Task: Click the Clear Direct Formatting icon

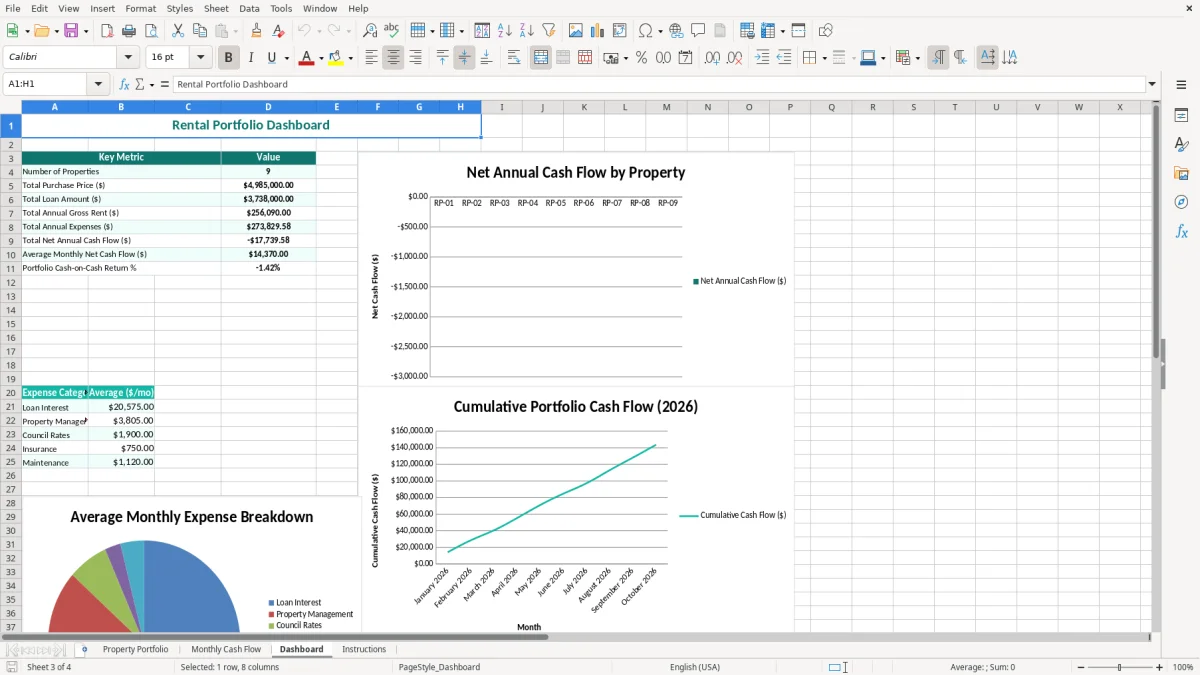Action: coord(278,31)
